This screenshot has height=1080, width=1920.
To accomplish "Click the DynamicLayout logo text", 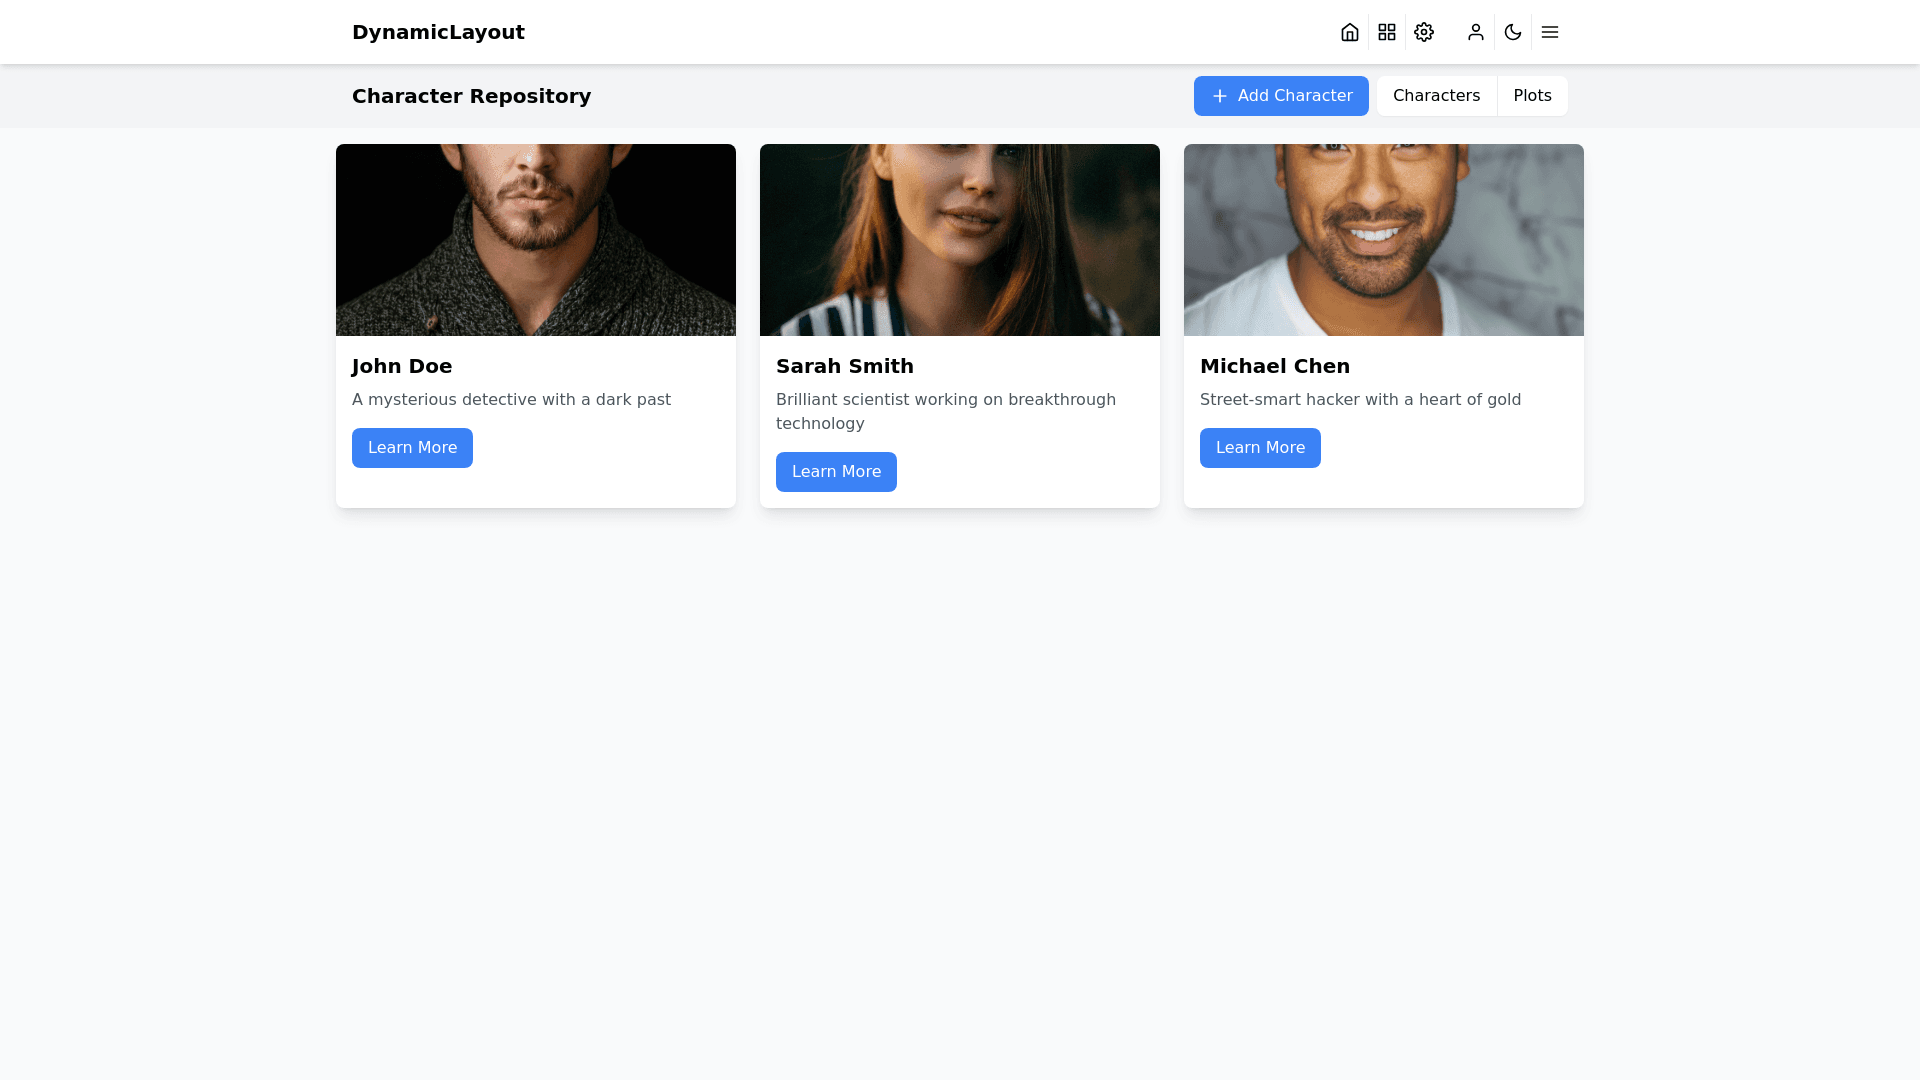I will [x=438, y=32].
